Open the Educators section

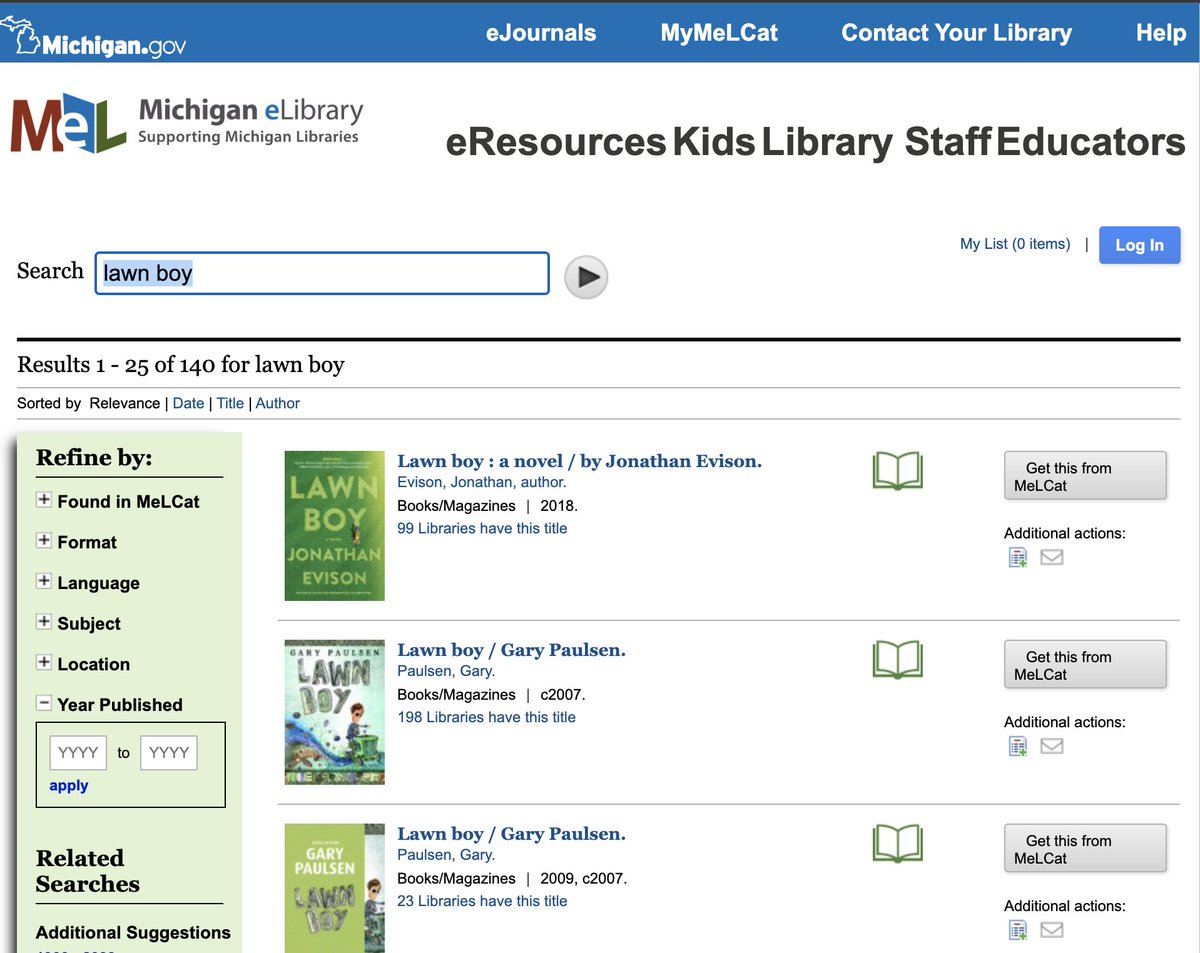click(x=1090, y=142)
